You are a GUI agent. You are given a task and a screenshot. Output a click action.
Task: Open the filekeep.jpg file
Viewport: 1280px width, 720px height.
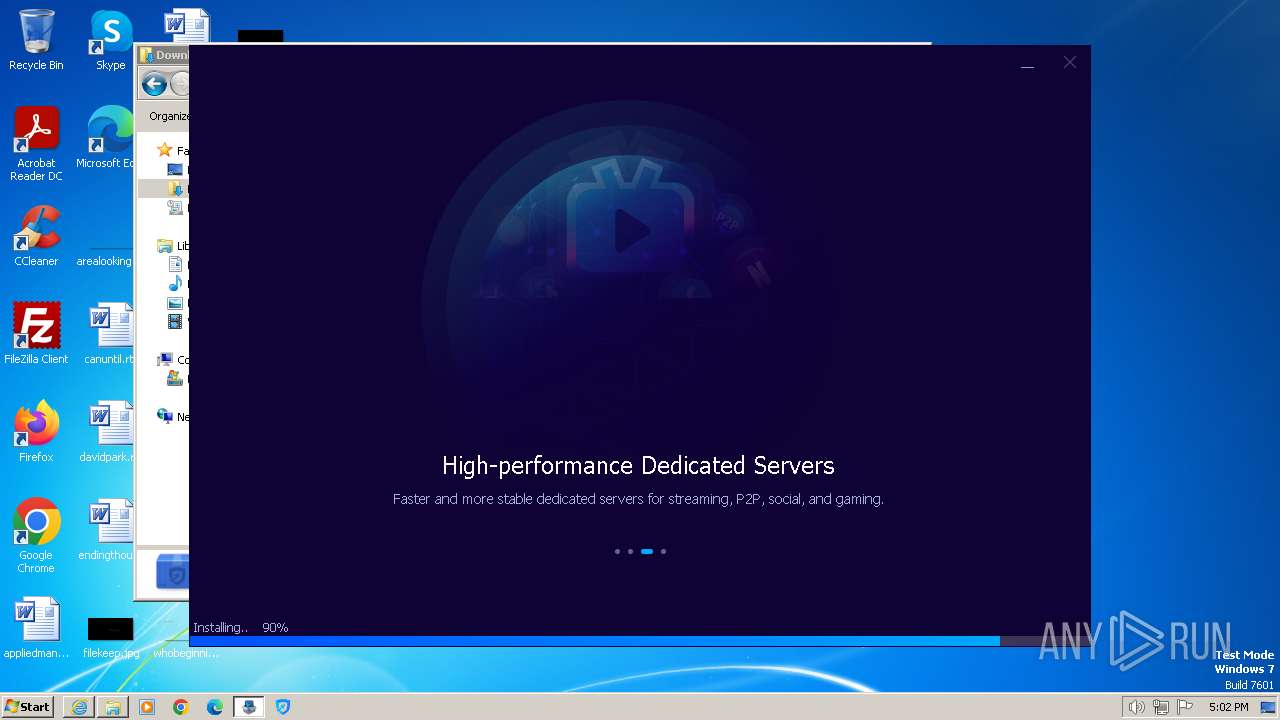(x=111, y=638)
